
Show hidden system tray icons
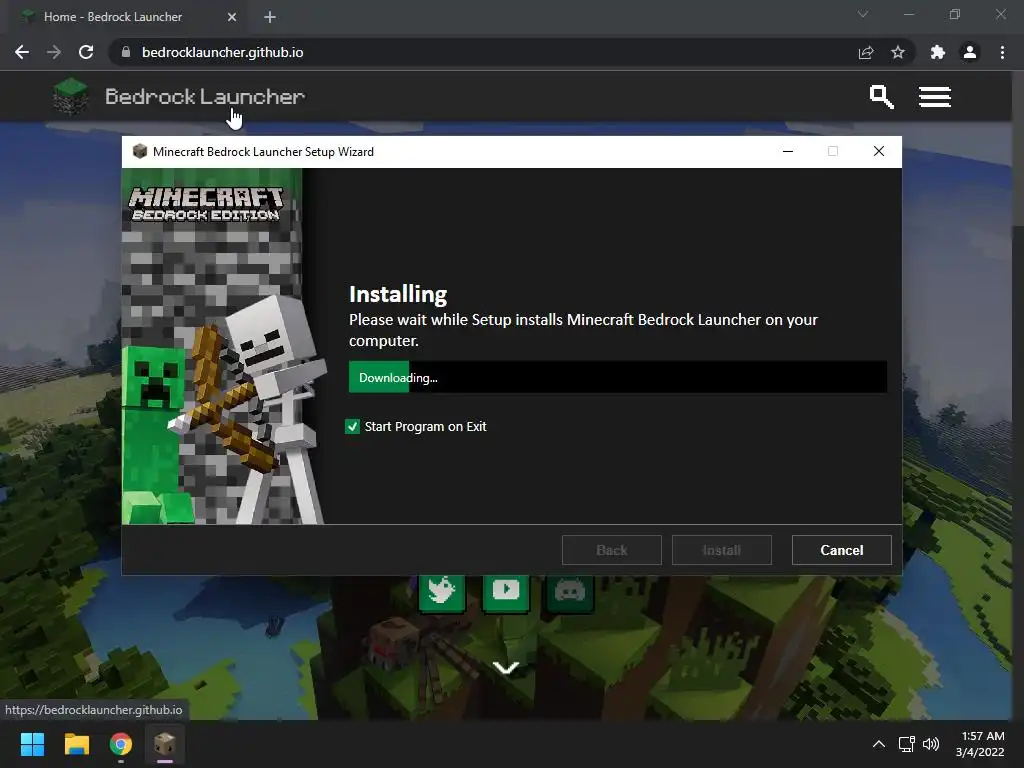coord(879,744)
